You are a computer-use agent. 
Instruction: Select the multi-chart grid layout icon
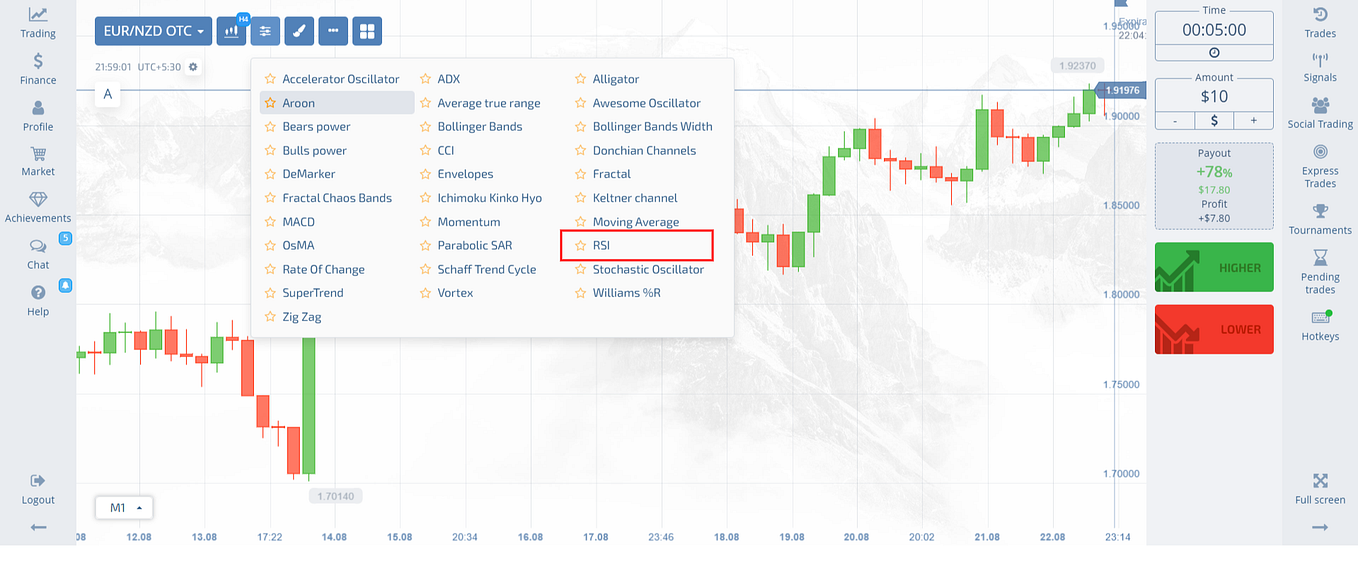coord(367,30)
